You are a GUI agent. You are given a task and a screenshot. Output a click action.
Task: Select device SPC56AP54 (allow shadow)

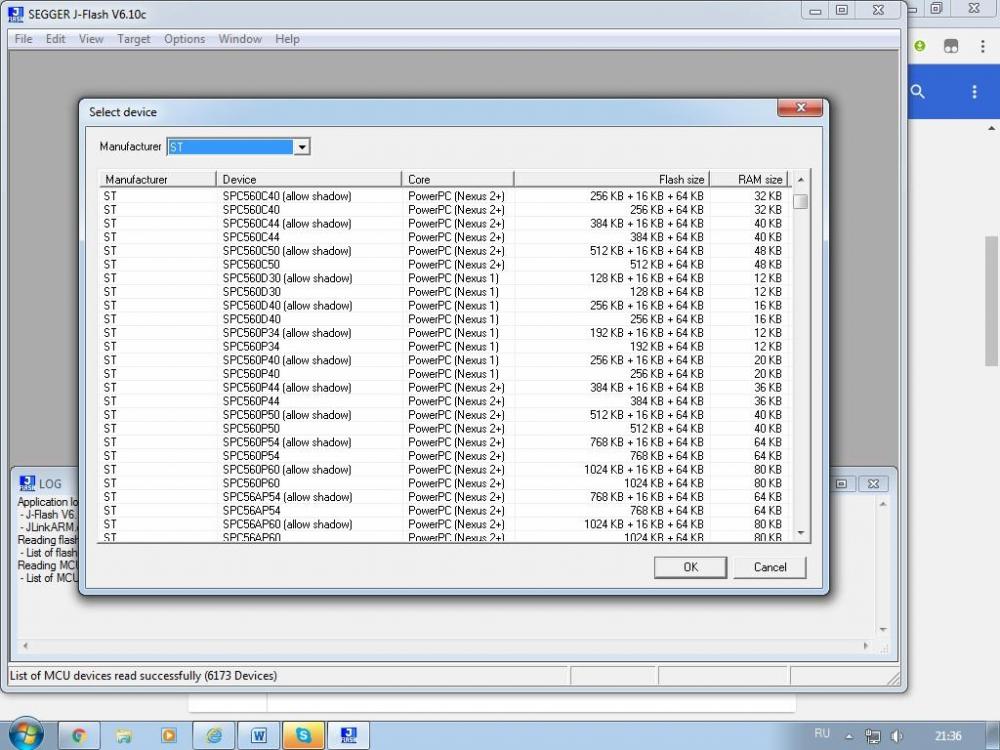click(x=445, y=497)
